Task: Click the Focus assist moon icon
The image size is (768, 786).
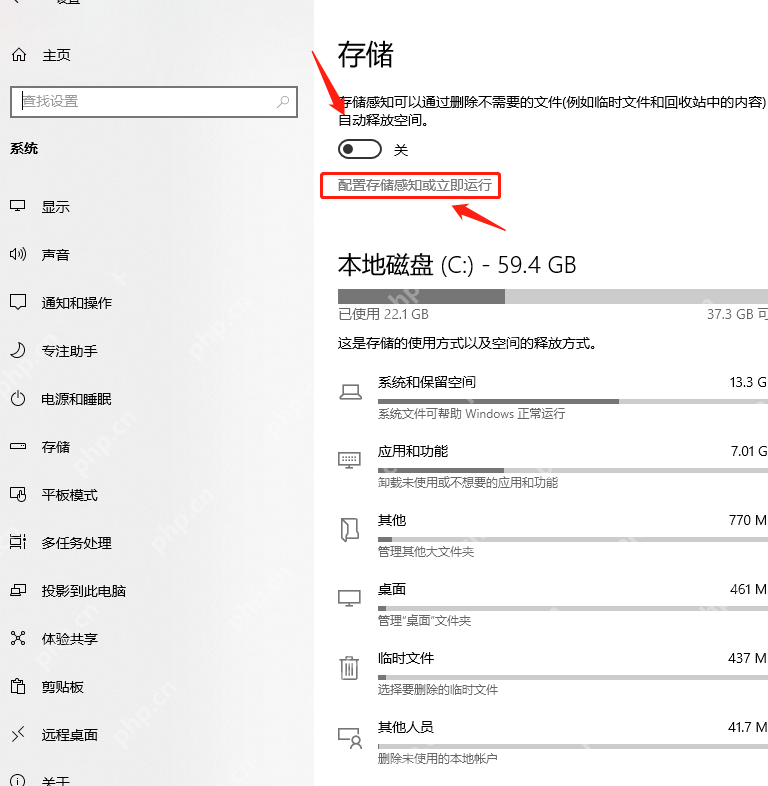Action: [x=18, y=350]
